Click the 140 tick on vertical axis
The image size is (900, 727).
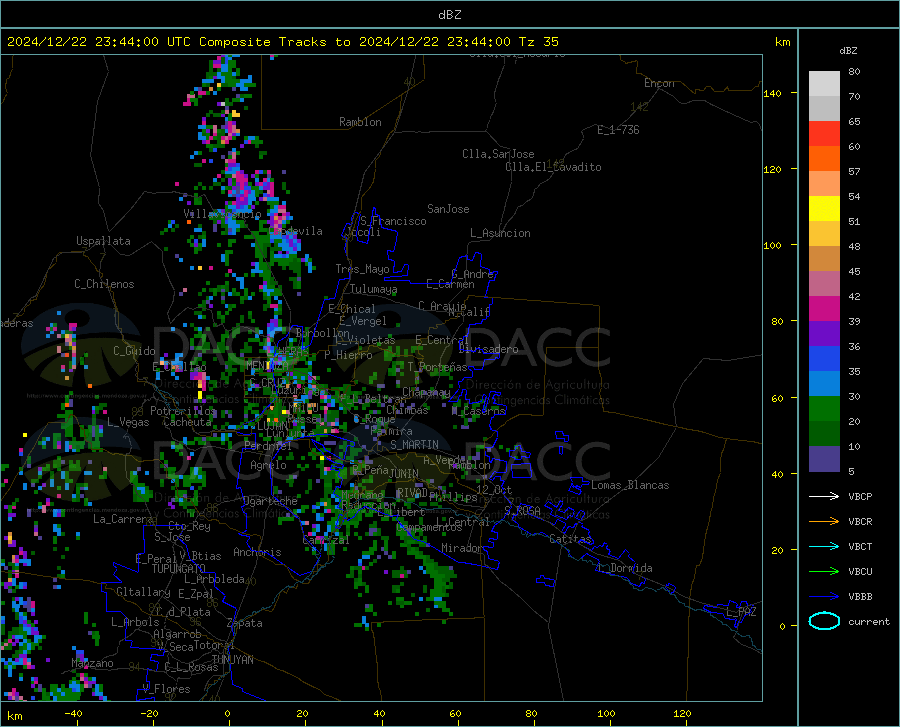pos(772,94)
